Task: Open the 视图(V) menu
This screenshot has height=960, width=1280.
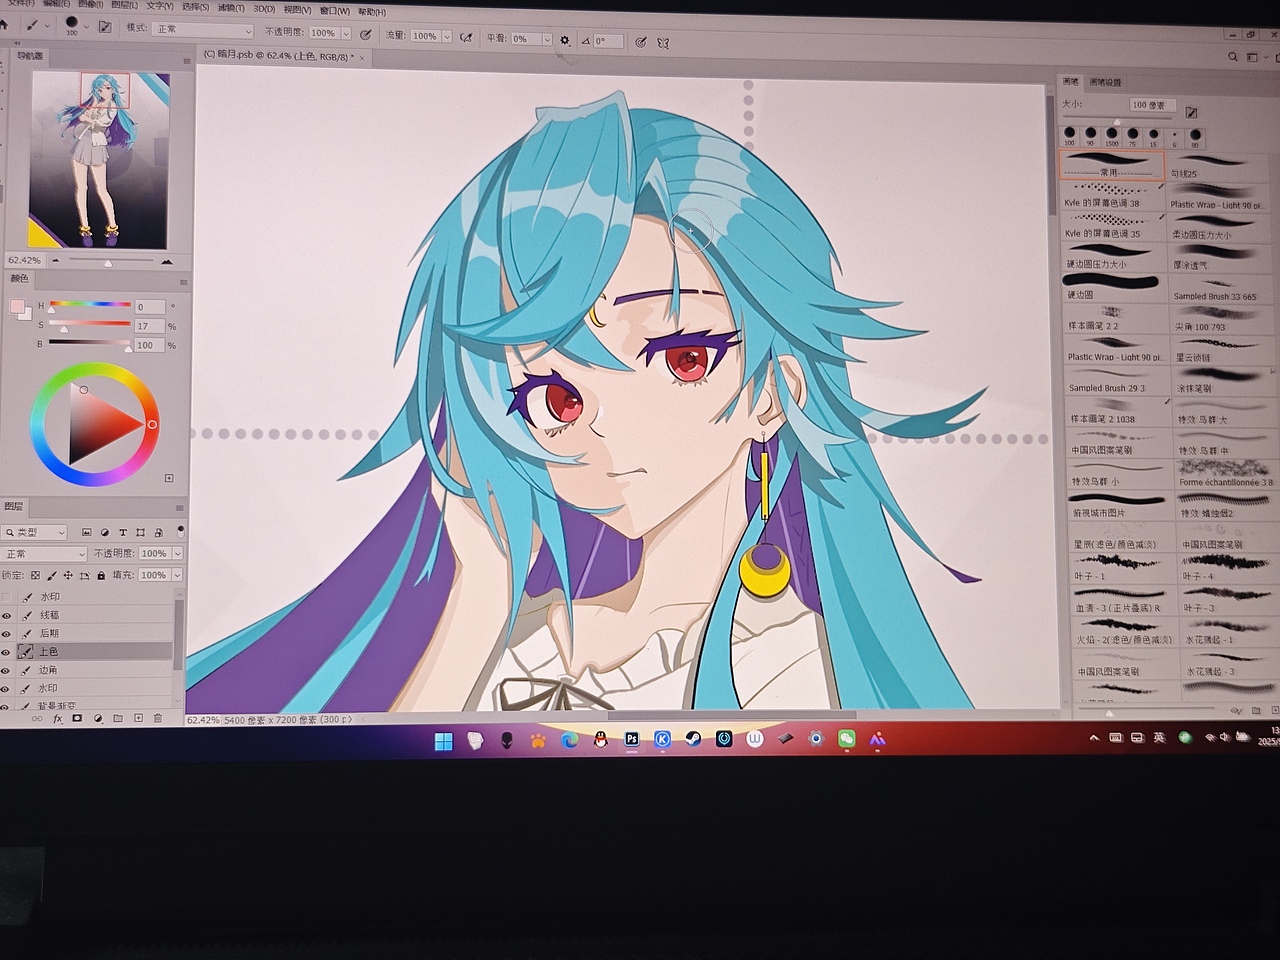Action: (x=297, y=9)
